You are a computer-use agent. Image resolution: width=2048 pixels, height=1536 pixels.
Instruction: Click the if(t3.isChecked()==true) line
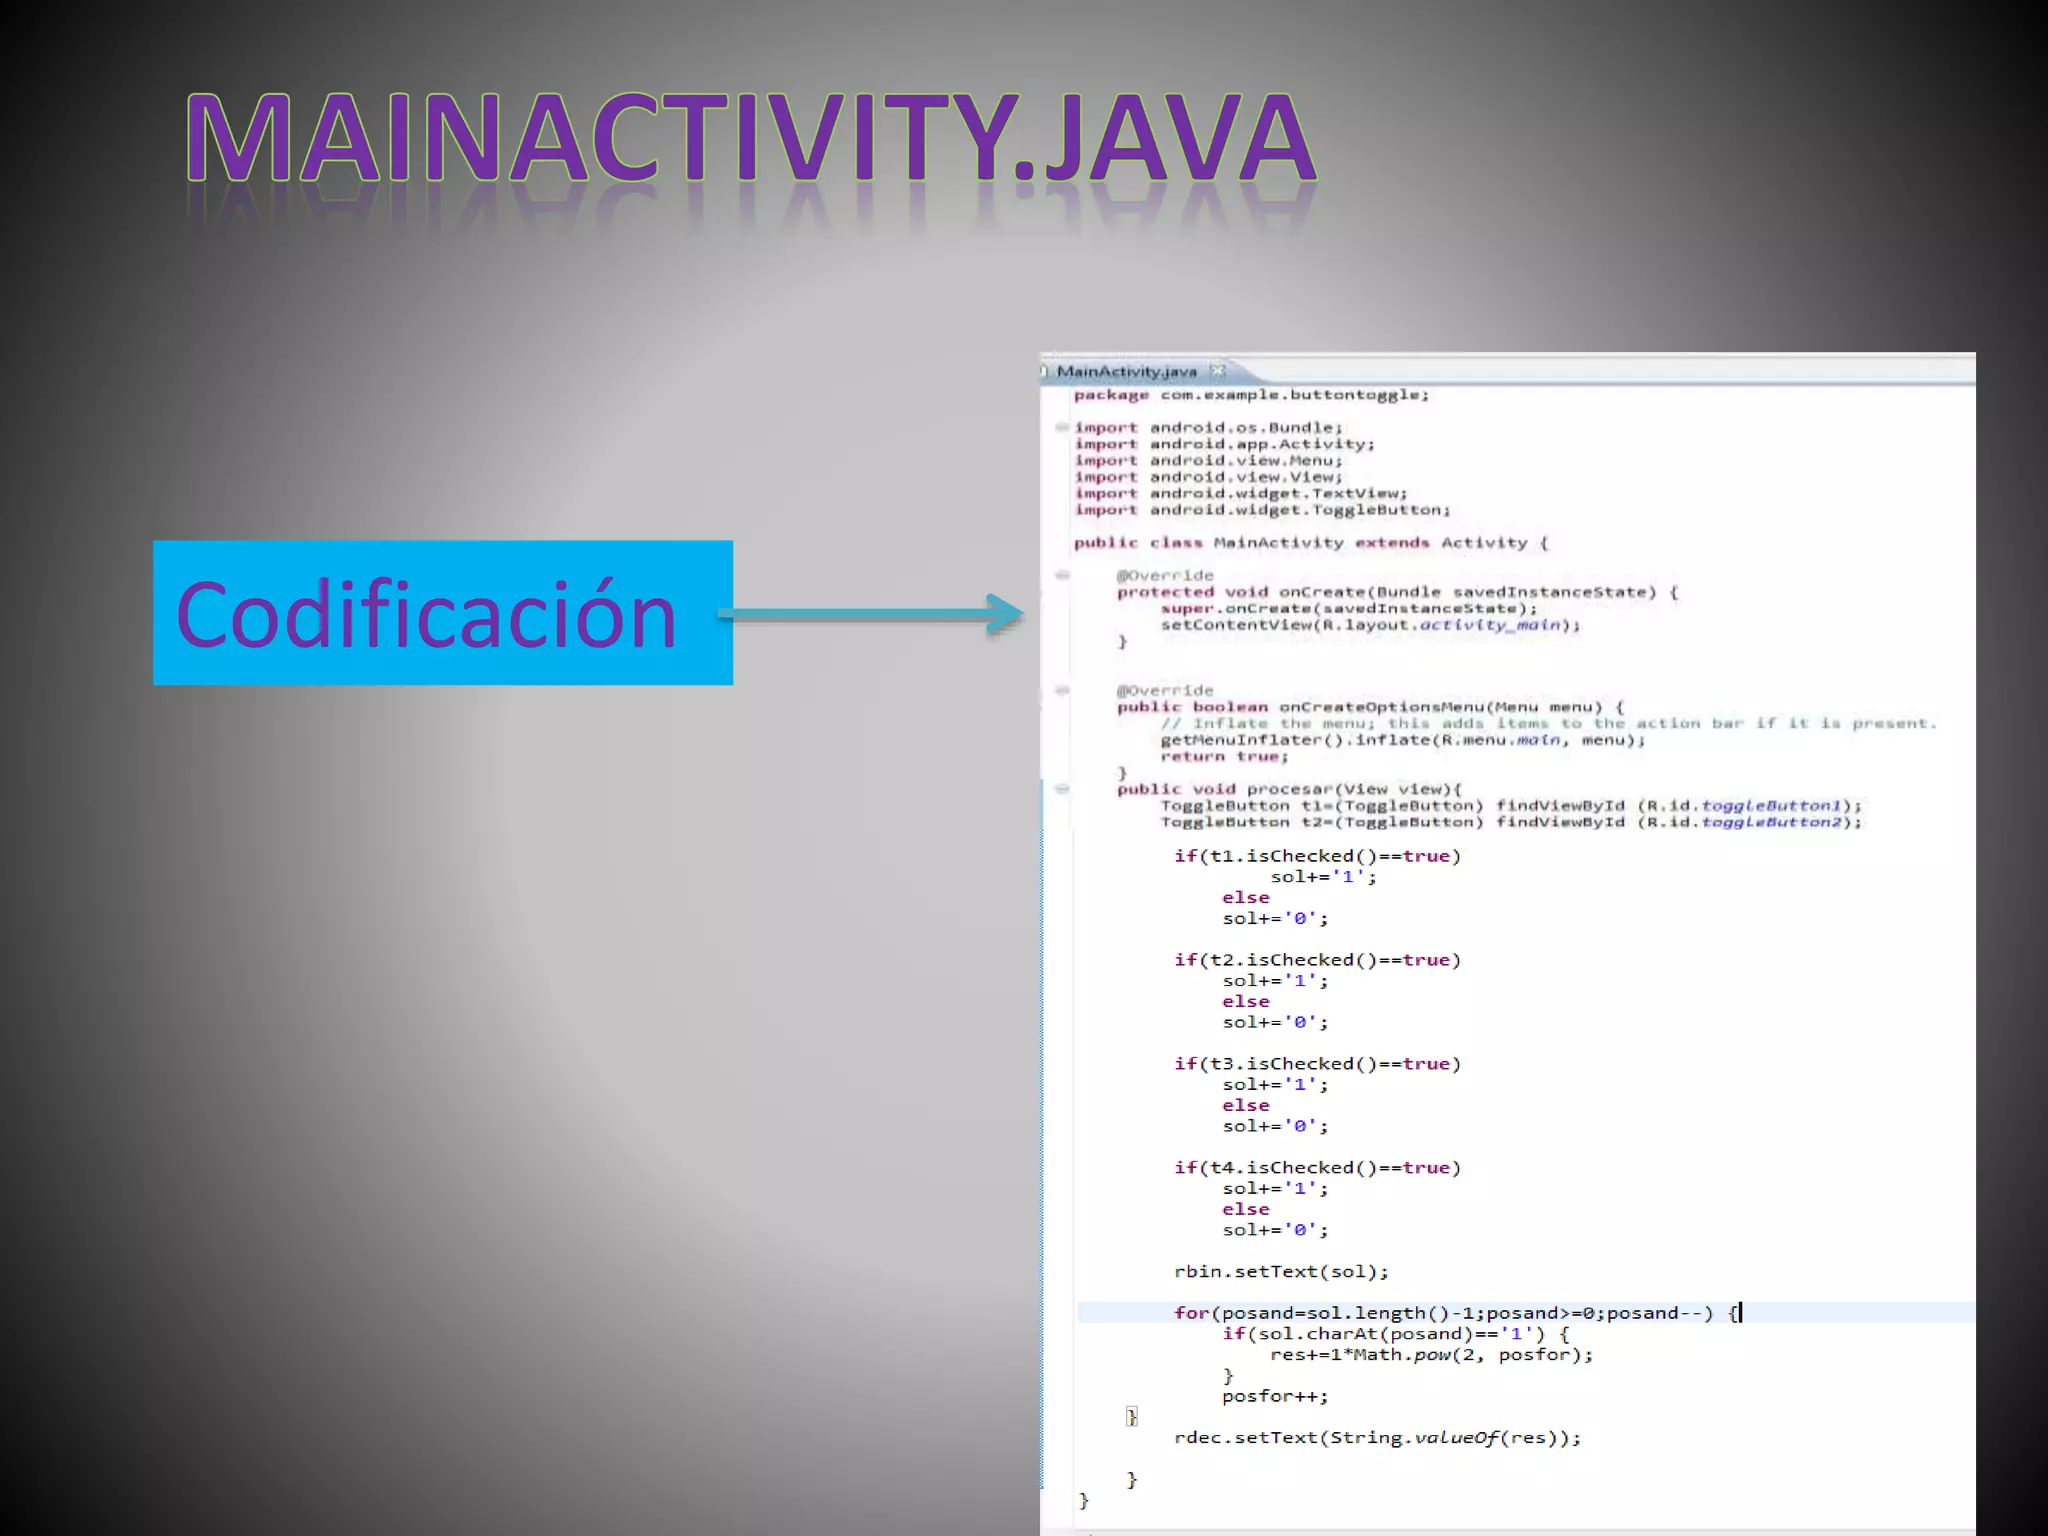[1318, 1064]
